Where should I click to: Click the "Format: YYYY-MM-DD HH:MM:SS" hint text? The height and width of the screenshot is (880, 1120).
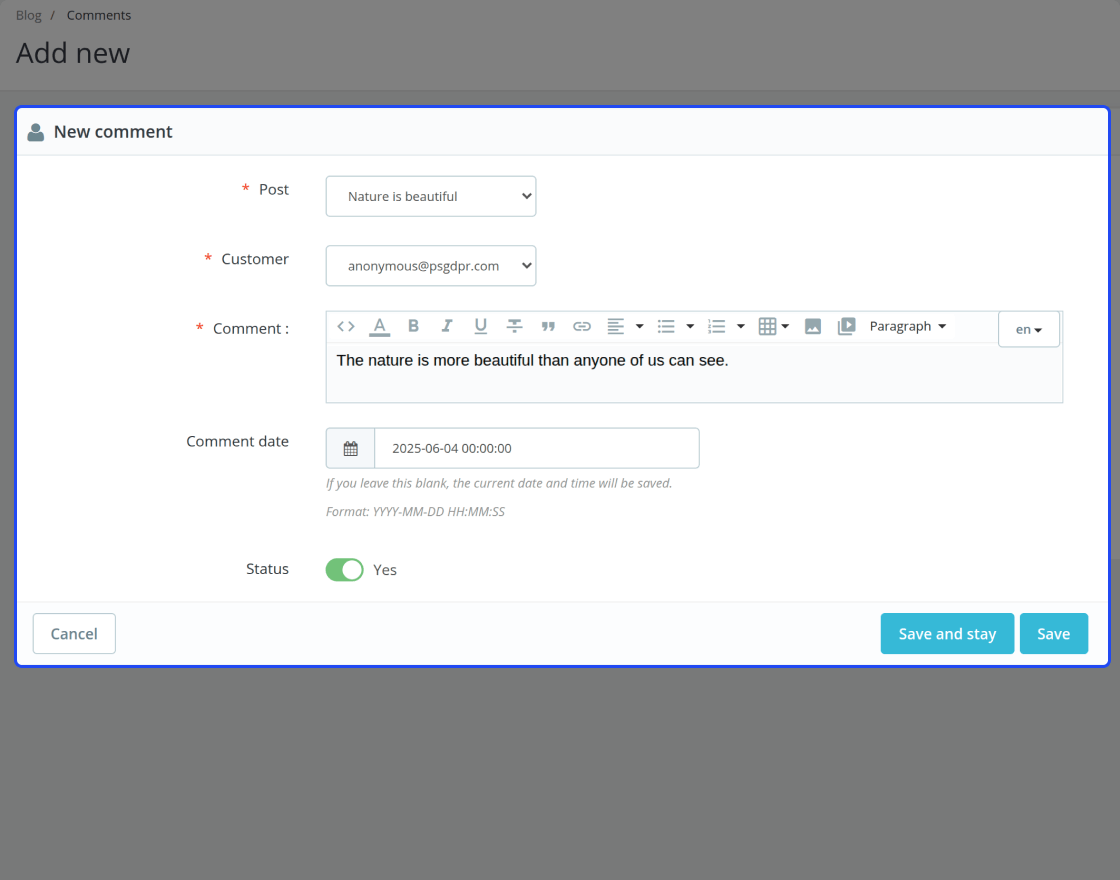coord(415,511)
